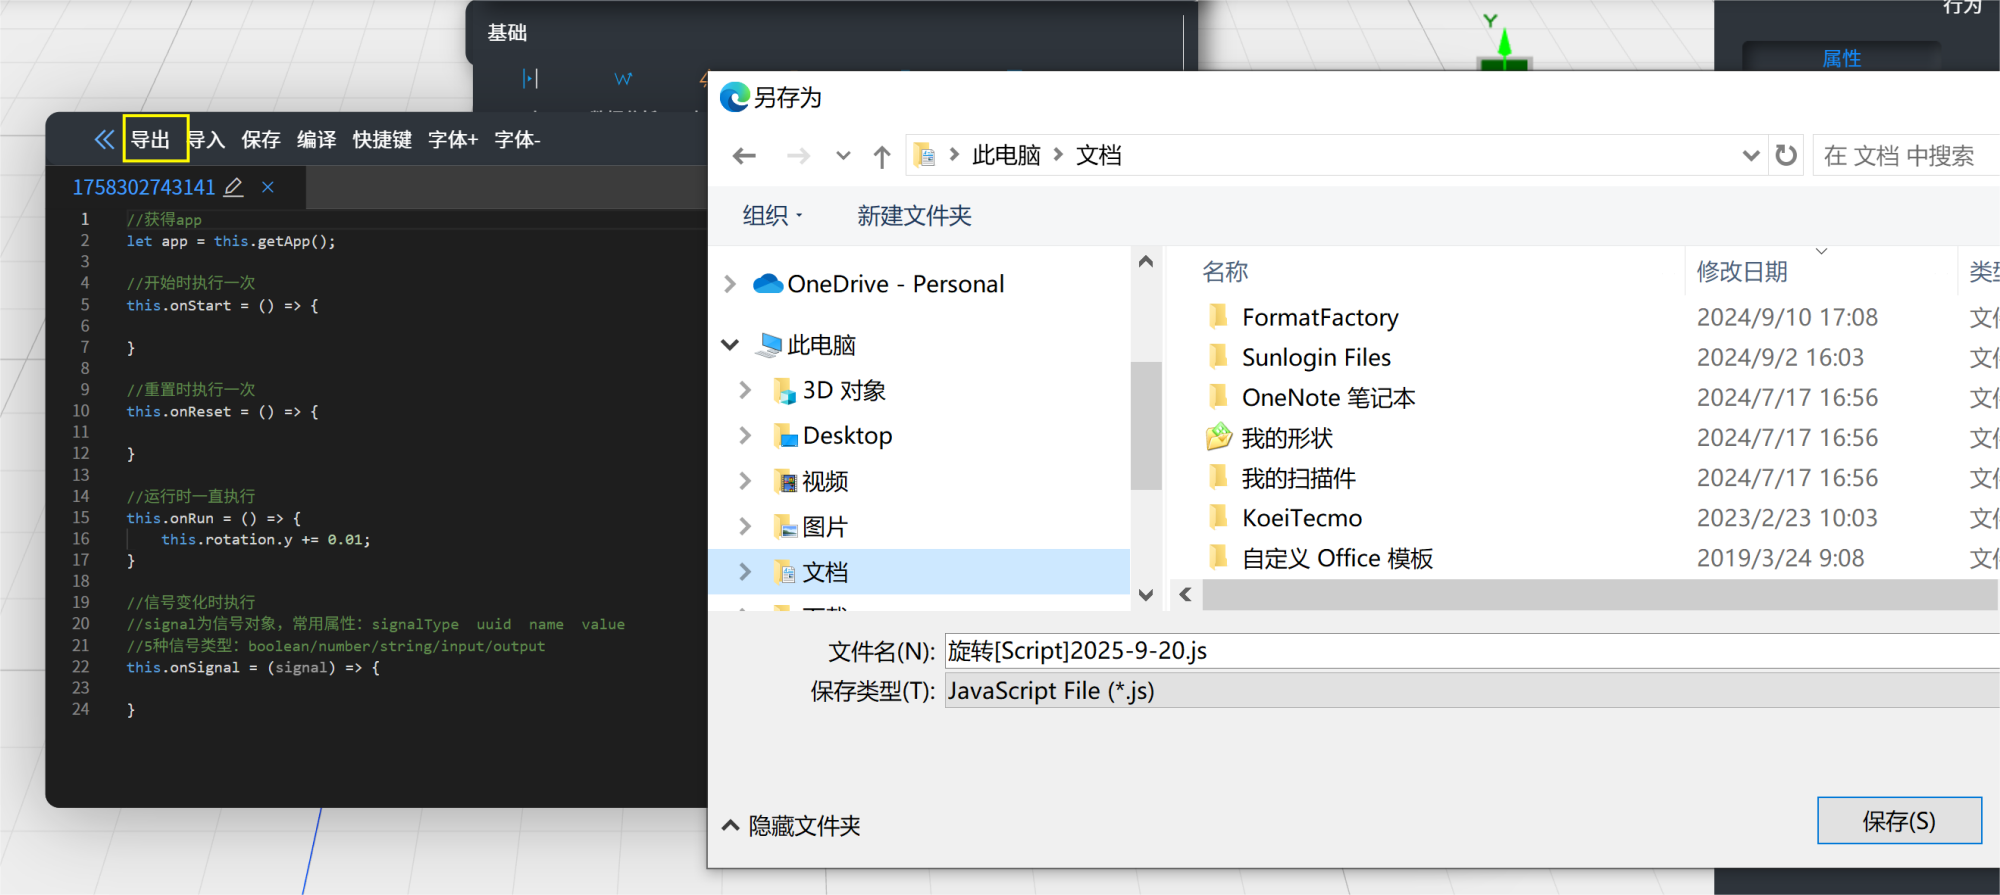
Task: Click the back arrow in save dialog
Action: [744, 156]
